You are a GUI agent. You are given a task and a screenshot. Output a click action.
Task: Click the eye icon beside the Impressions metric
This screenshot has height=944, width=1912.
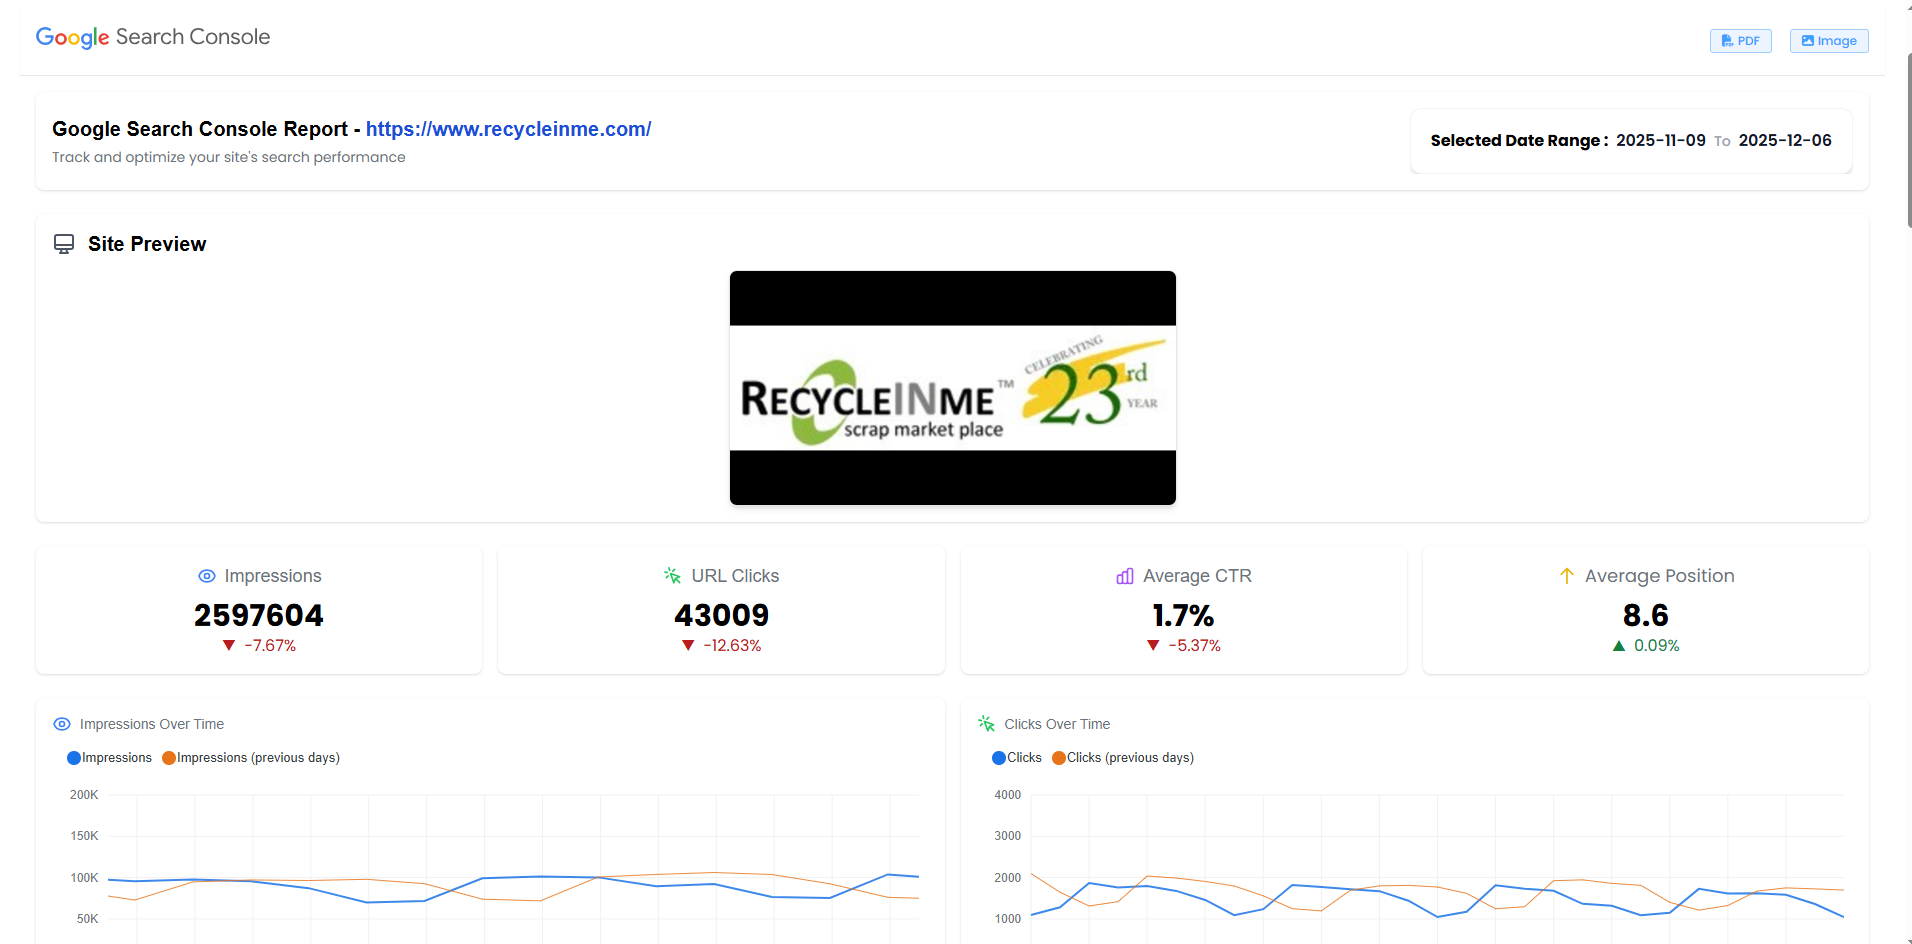tap(207, 576)
